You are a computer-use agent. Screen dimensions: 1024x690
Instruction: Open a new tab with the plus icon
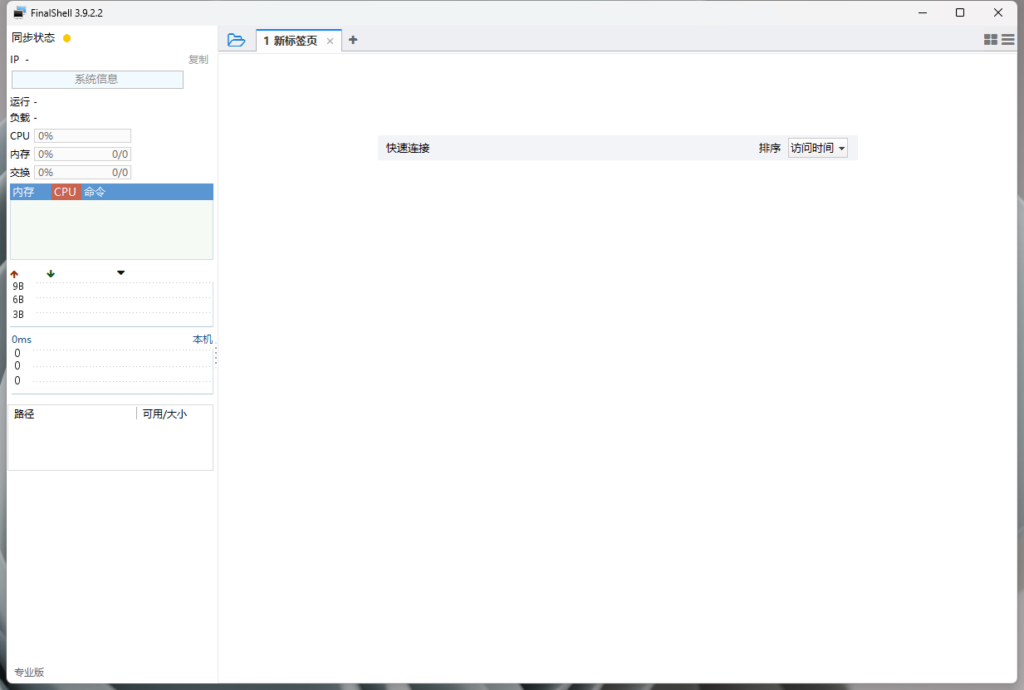click(353, 40)
